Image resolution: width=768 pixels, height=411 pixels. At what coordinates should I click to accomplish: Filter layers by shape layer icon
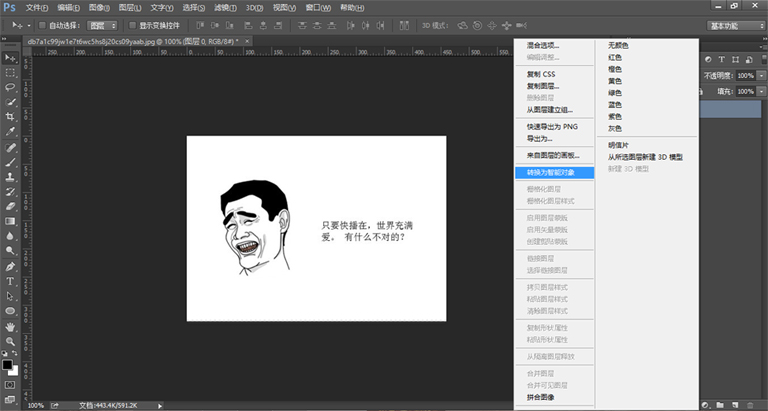point(735,59)
